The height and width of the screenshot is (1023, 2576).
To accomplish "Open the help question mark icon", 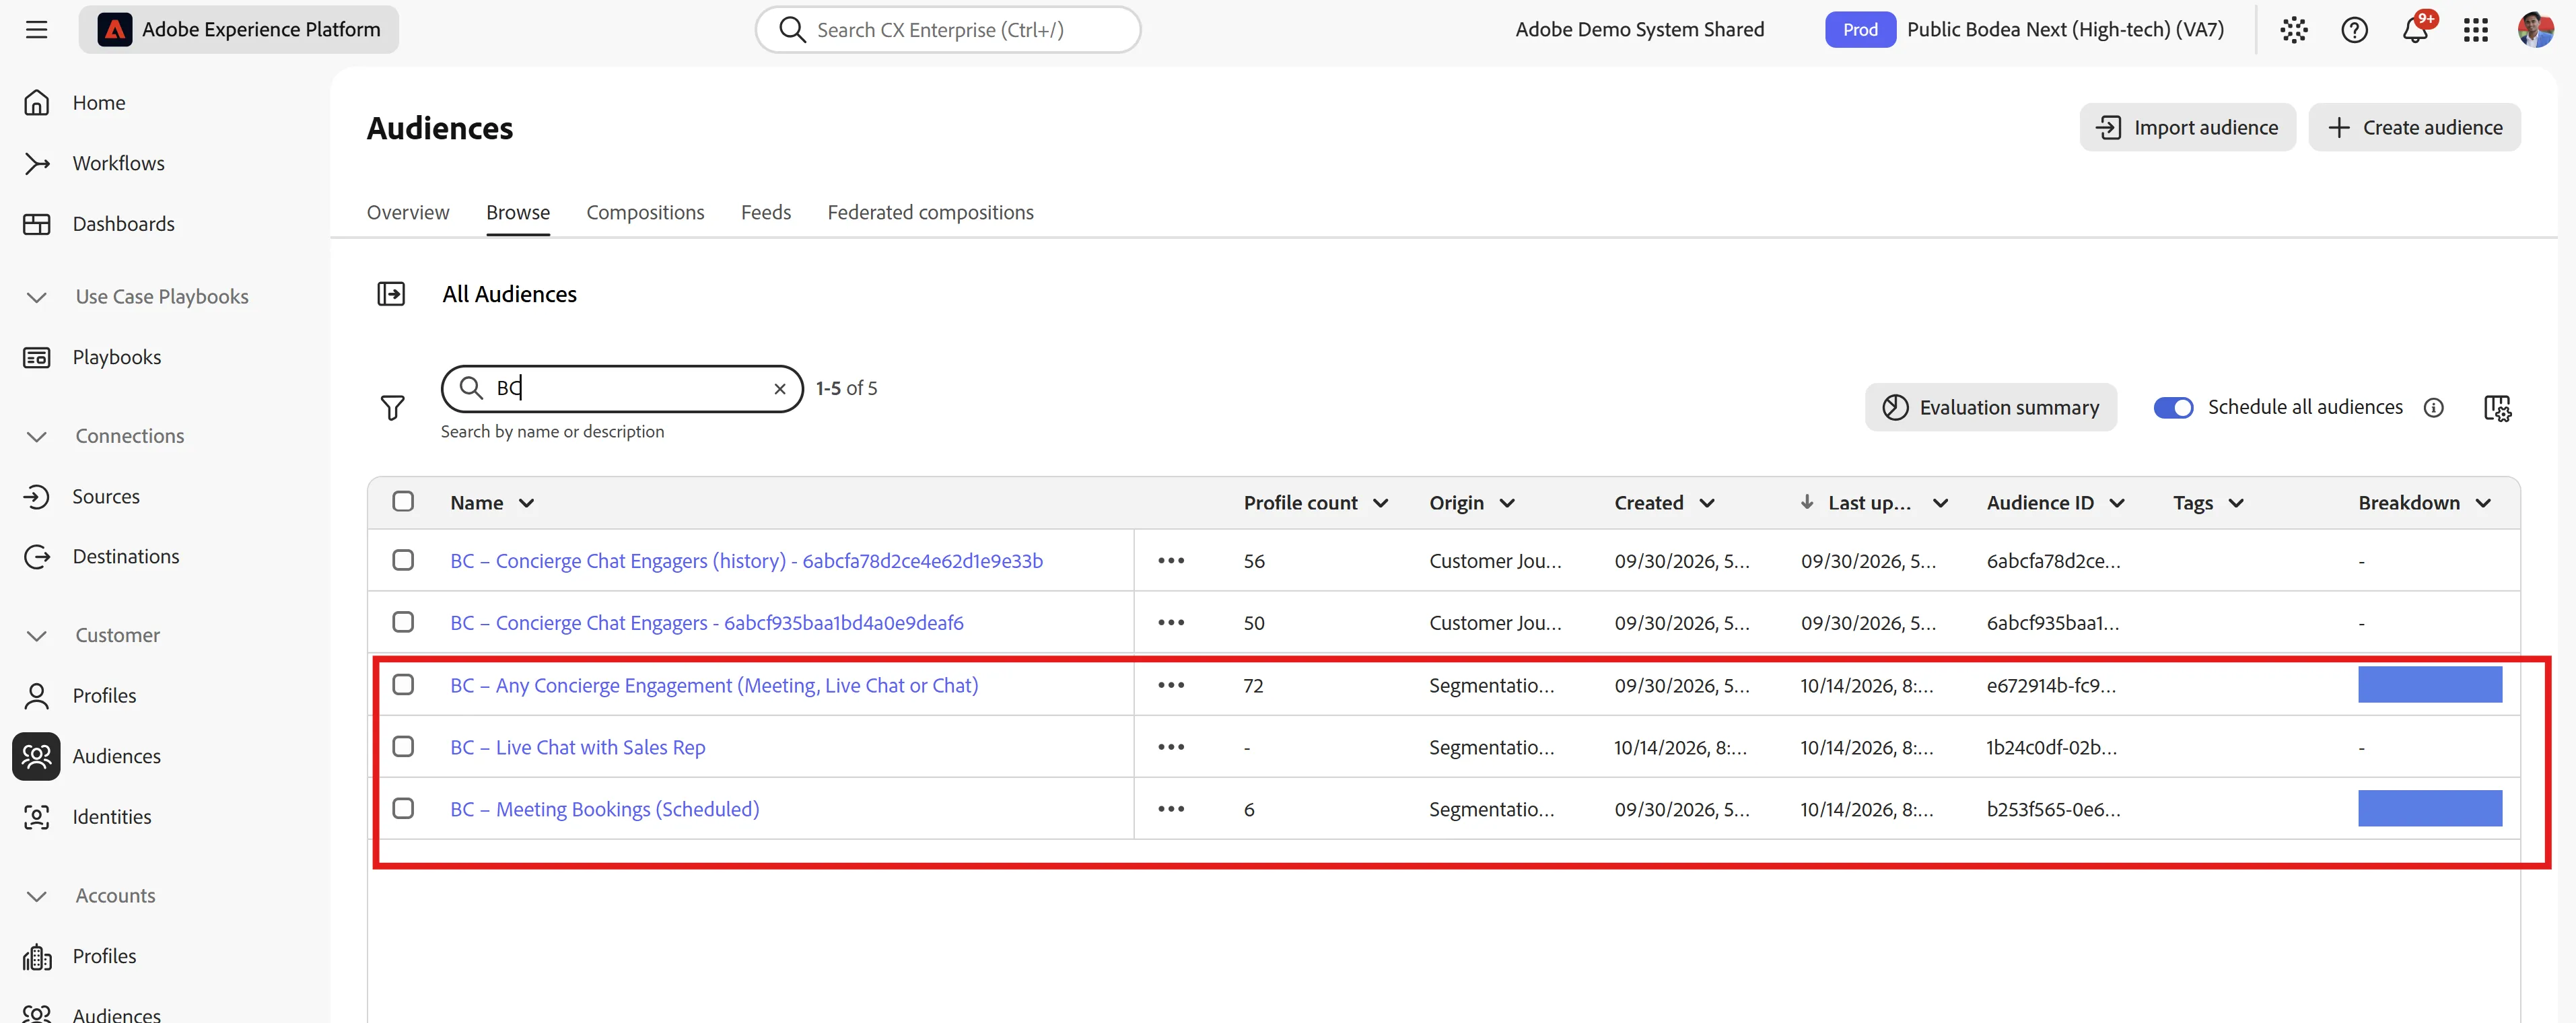I will (2354, 30).
